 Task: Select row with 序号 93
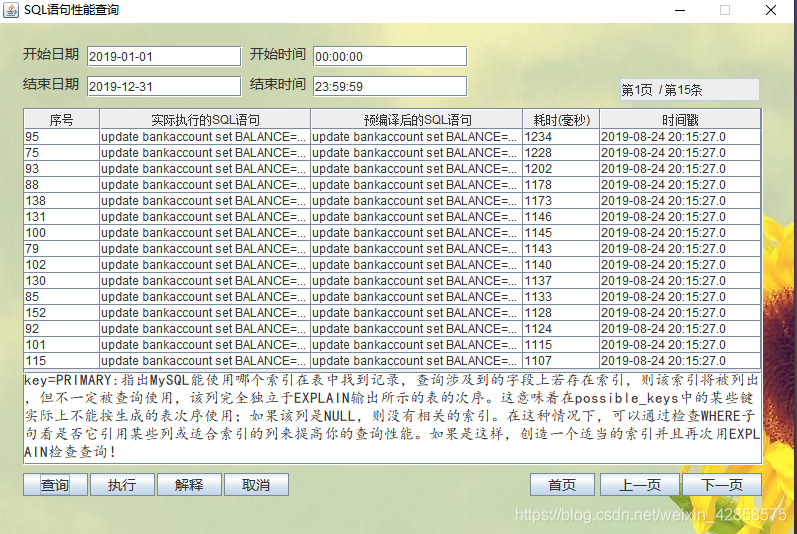point(392,169)
